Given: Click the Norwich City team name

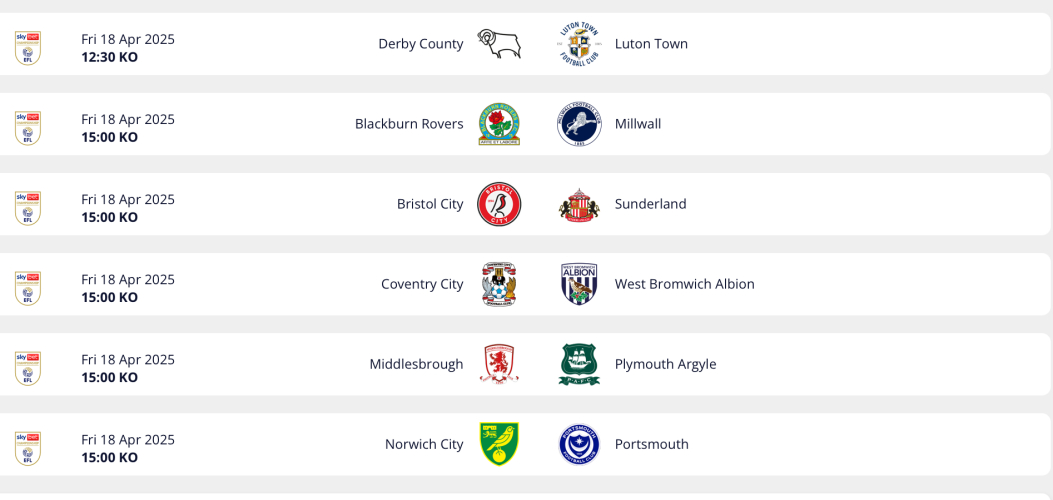Looking at the screenshot, I should click(424, 444).
